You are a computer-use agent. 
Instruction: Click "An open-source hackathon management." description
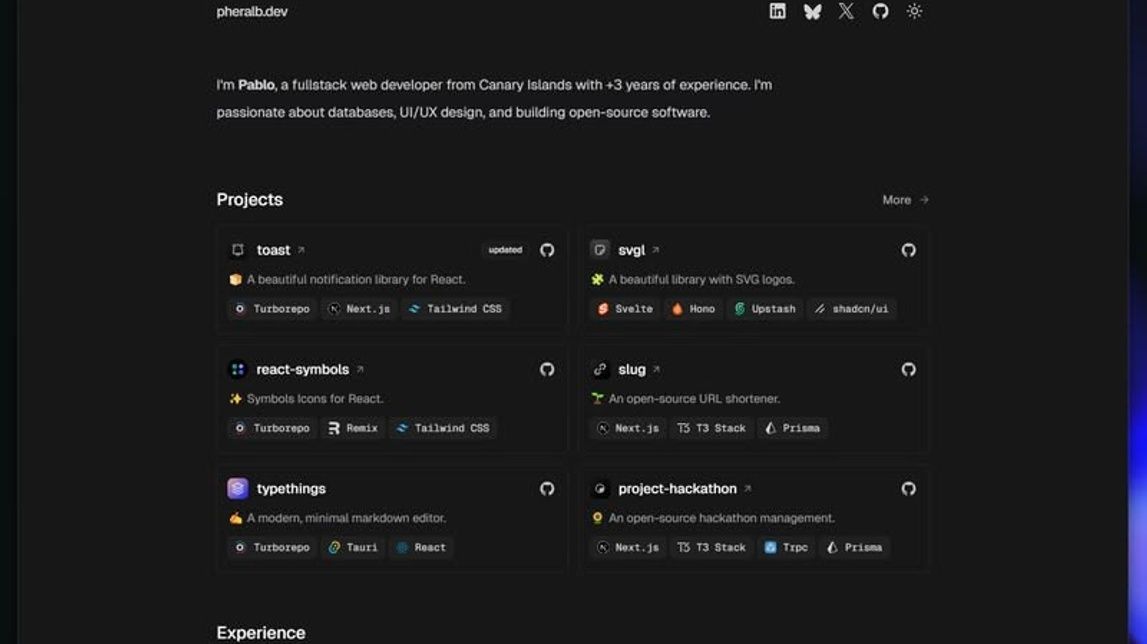click(721, 518)
